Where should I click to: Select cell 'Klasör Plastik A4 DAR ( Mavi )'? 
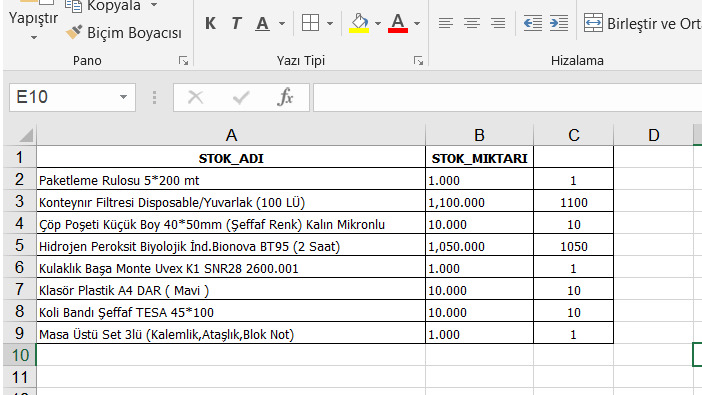231,289
